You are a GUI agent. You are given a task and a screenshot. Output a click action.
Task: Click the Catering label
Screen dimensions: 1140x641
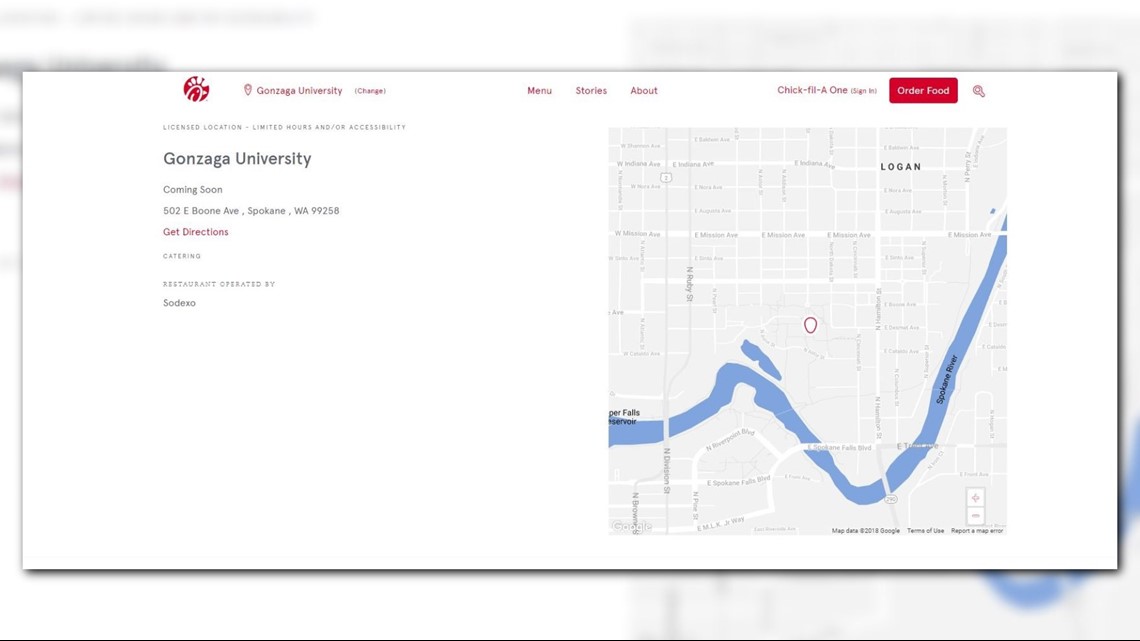pos(182,256)
